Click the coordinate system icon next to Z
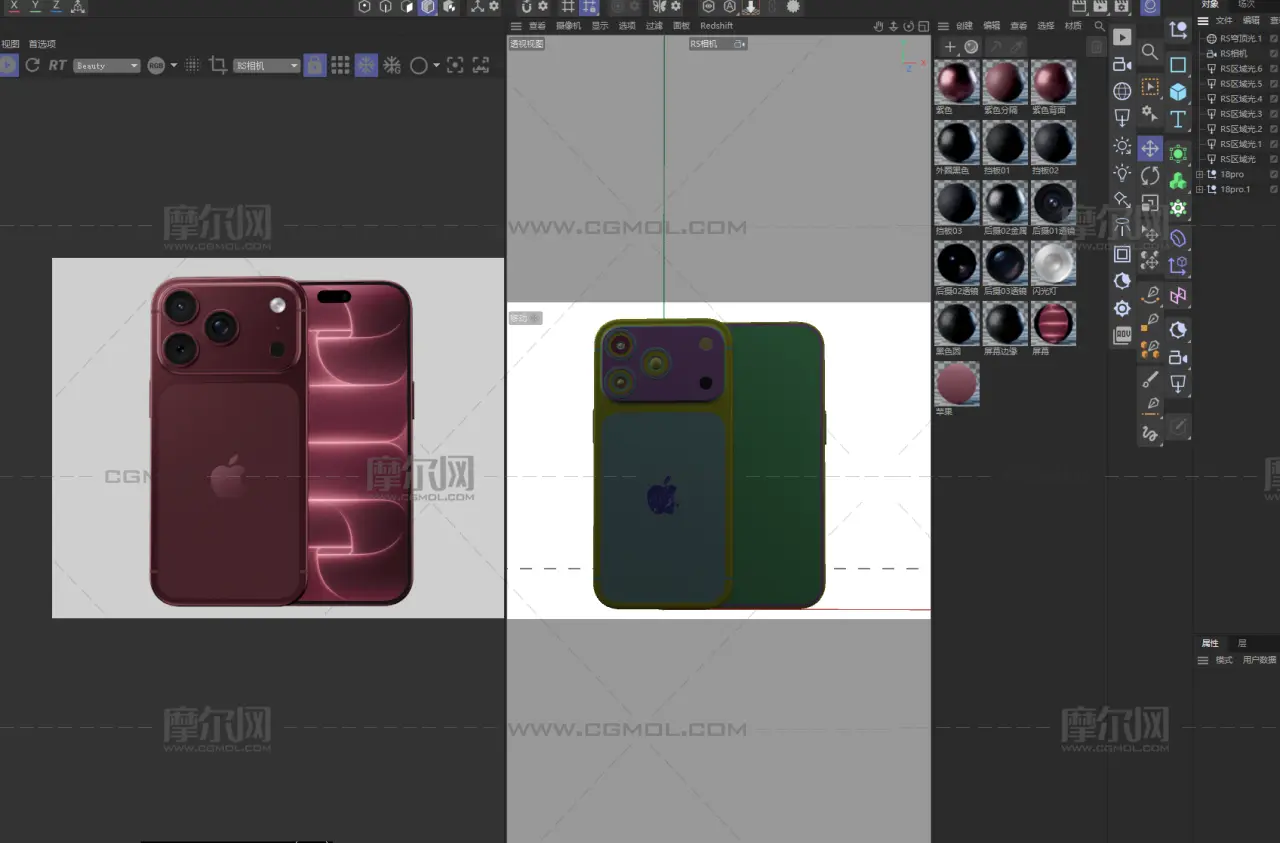1280x843 pixels. (x=78, y=6)
